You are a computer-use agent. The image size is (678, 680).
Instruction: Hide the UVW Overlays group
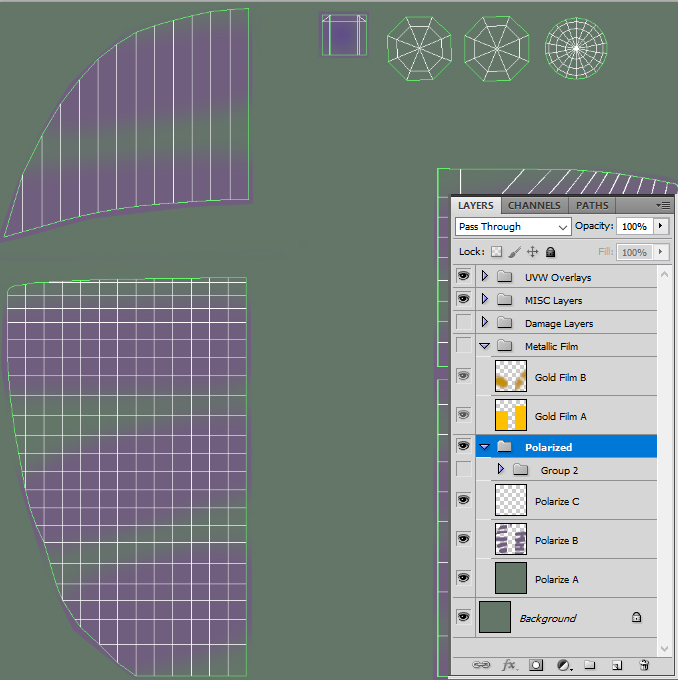463,276
